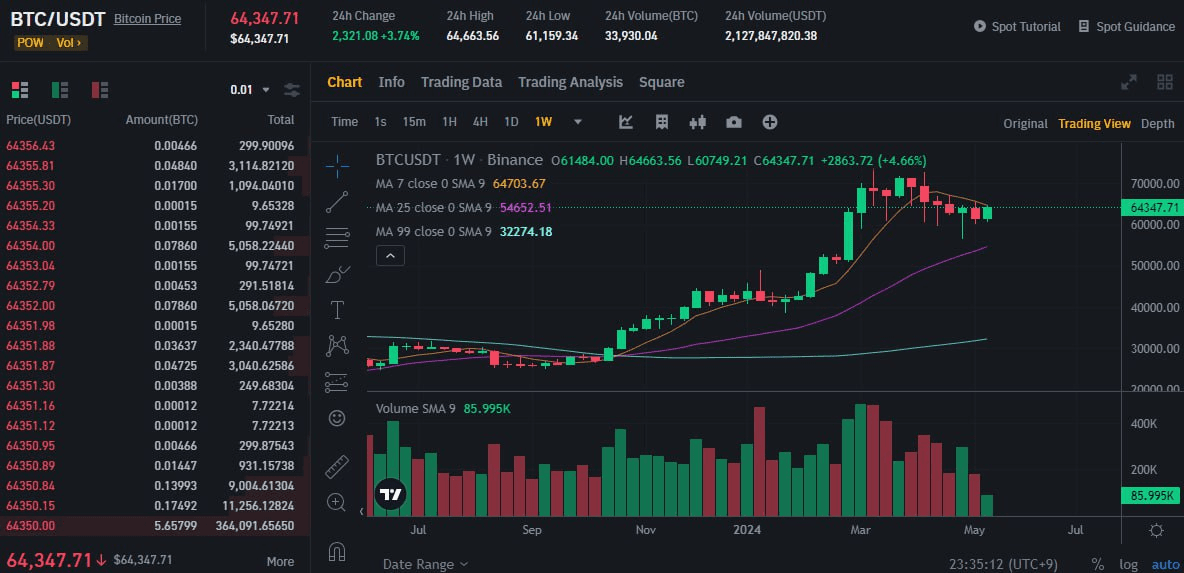Open chart settings gear icon

tap(1155, 531)
